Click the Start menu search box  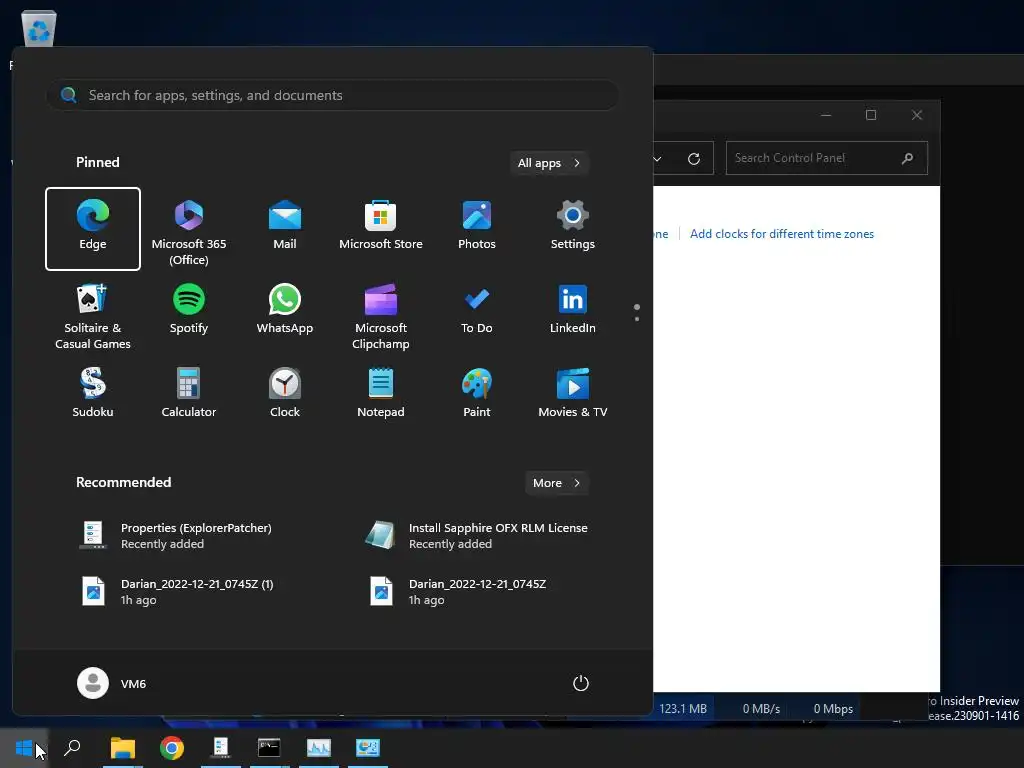(x=332, y=95)
